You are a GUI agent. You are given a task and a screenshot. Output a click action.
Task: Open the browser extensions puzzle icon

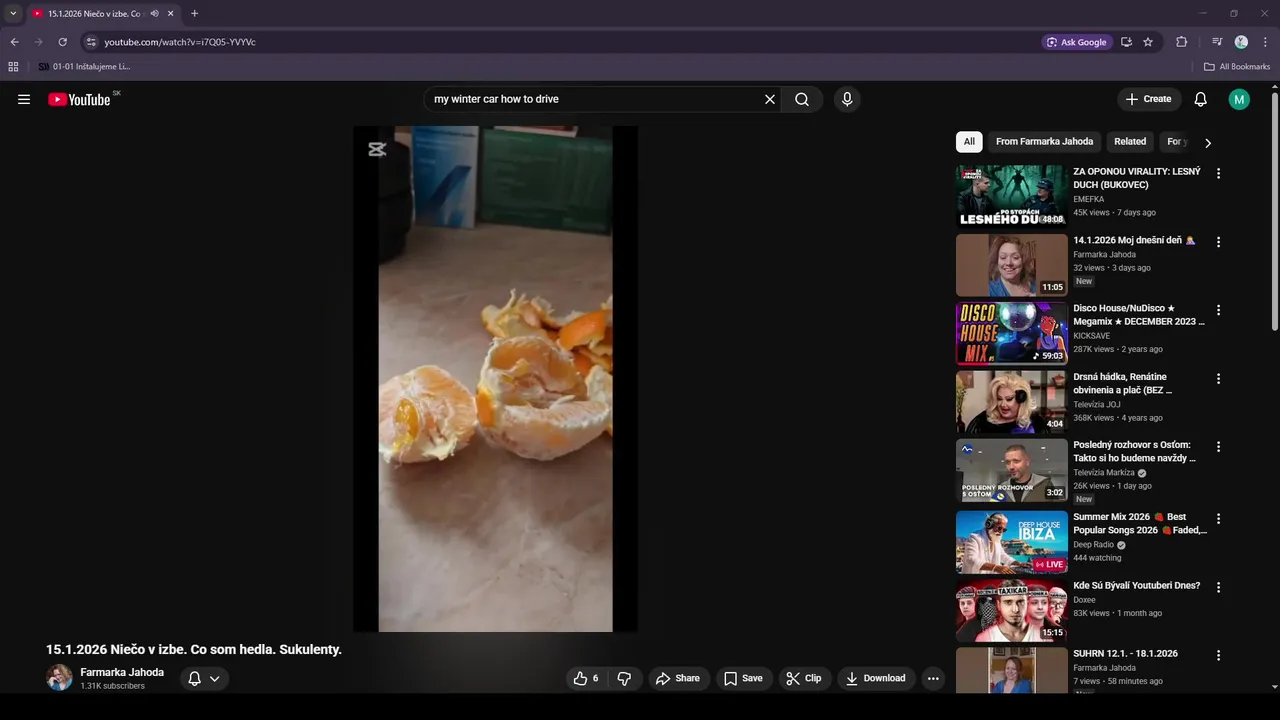click(1181, 42)
